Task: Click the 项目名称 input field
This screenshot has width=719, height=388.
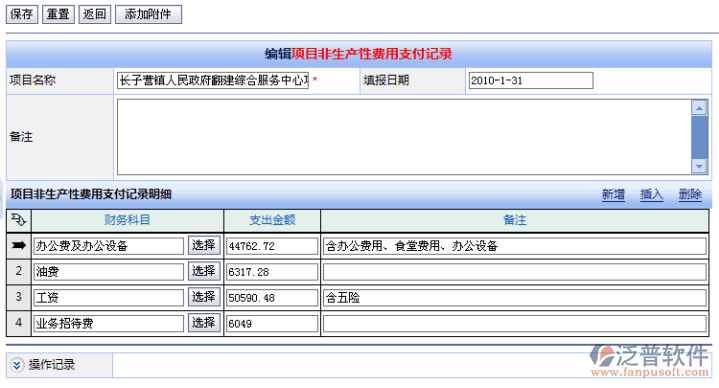Action: pyautogui.click(x=213, y=81)
